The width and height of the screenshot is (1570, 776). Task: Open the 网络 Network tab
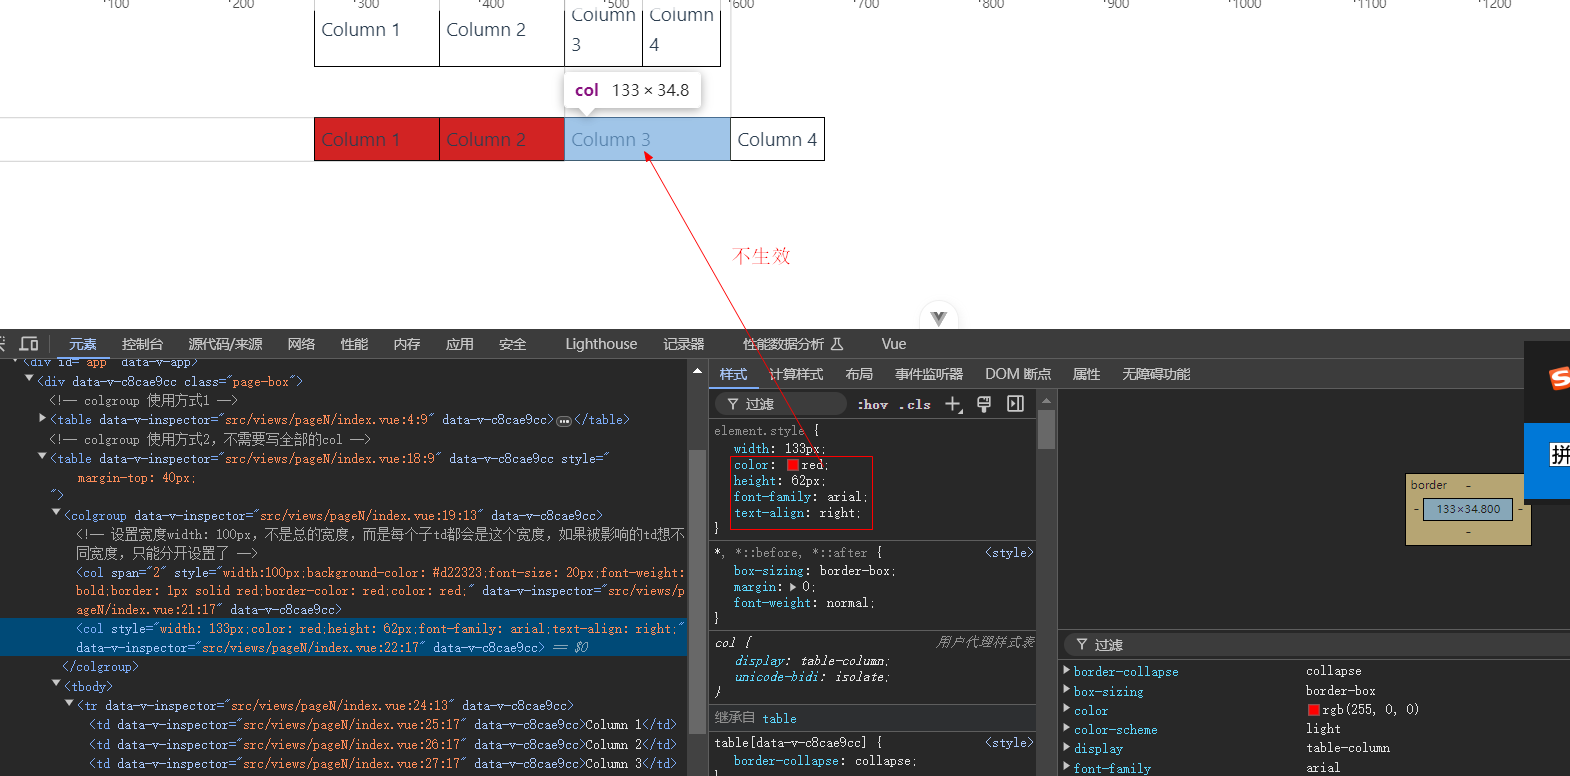(301, 344)
